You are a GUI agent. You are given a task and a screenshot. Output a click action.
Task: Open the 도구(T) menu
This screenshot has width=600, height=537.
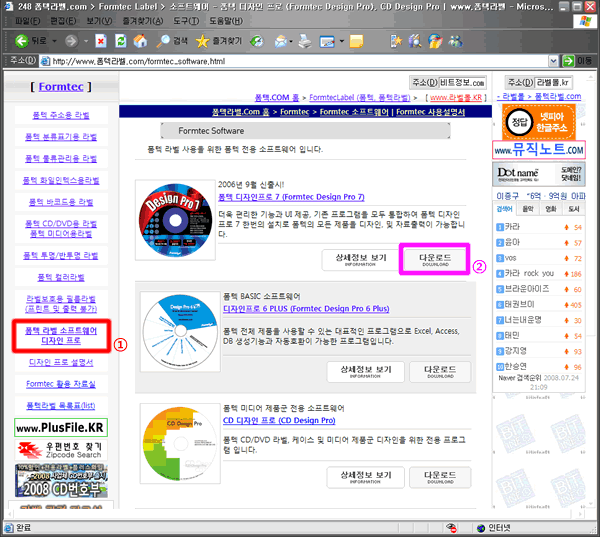[x=184, y=20]
